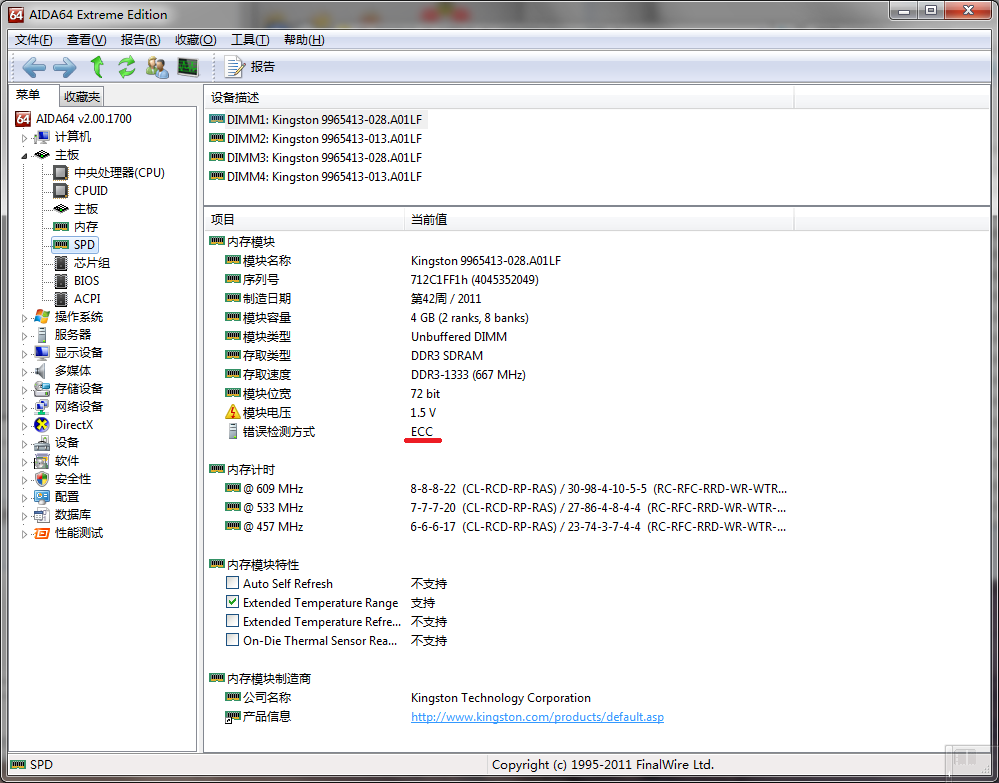Go forward with the right arrow toolbar icon

click(x=64, y=67)
